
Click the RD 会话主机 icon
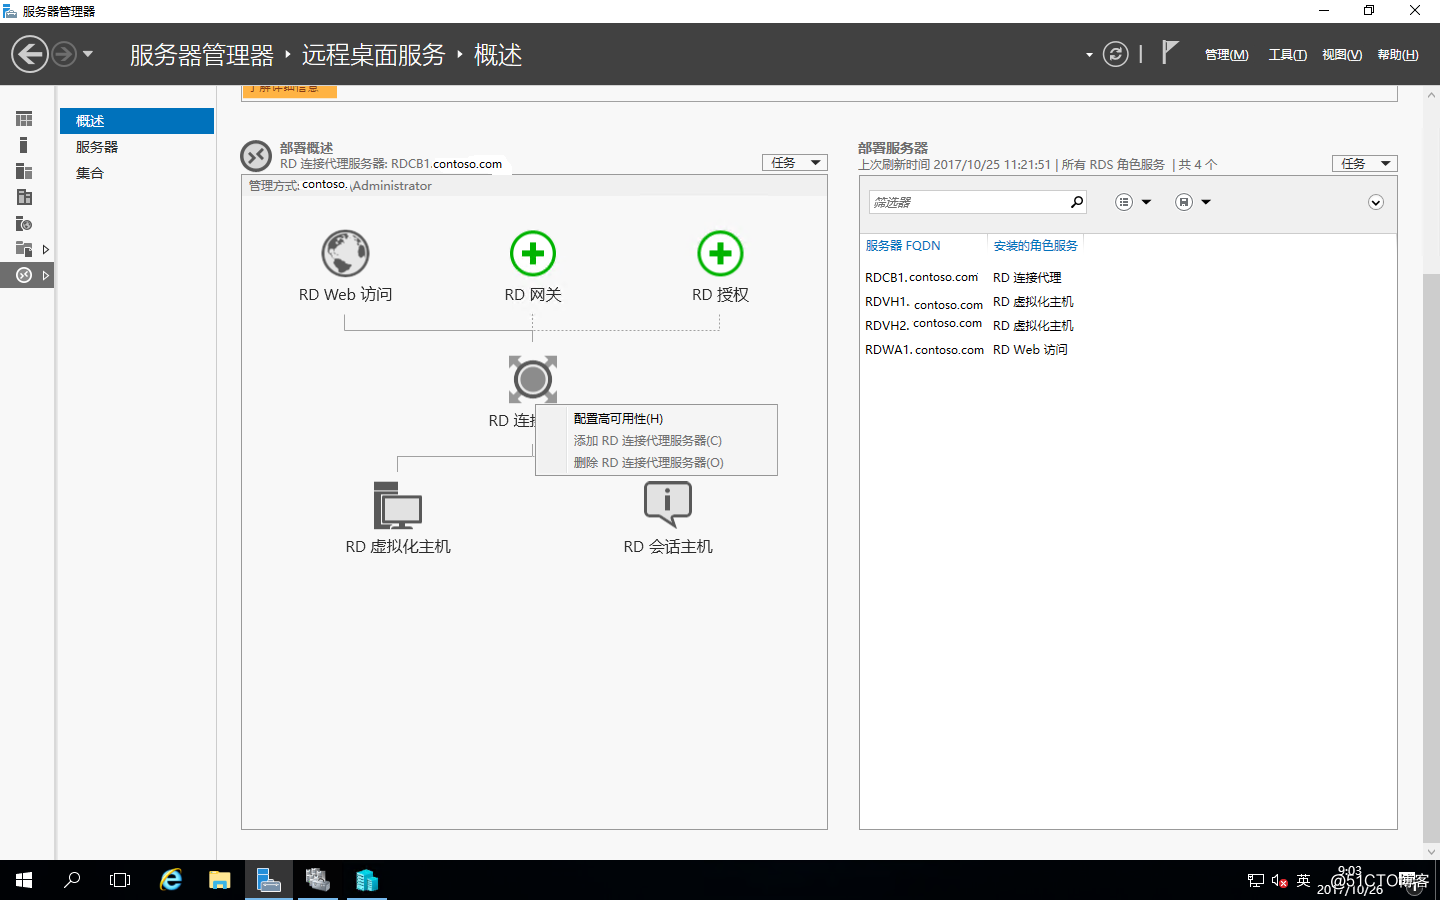[x=668, y=504]
